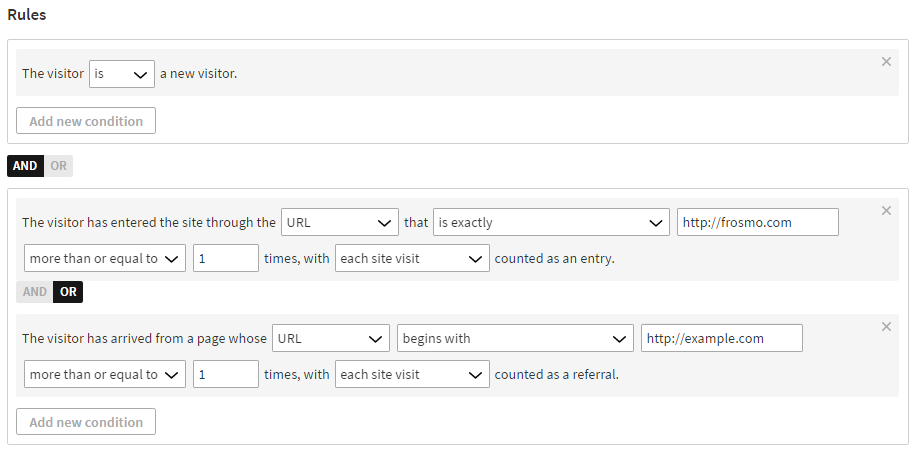The image size is (916, 451).
Task: Expand the referral URL type dropdown
Action: (331, 339)
